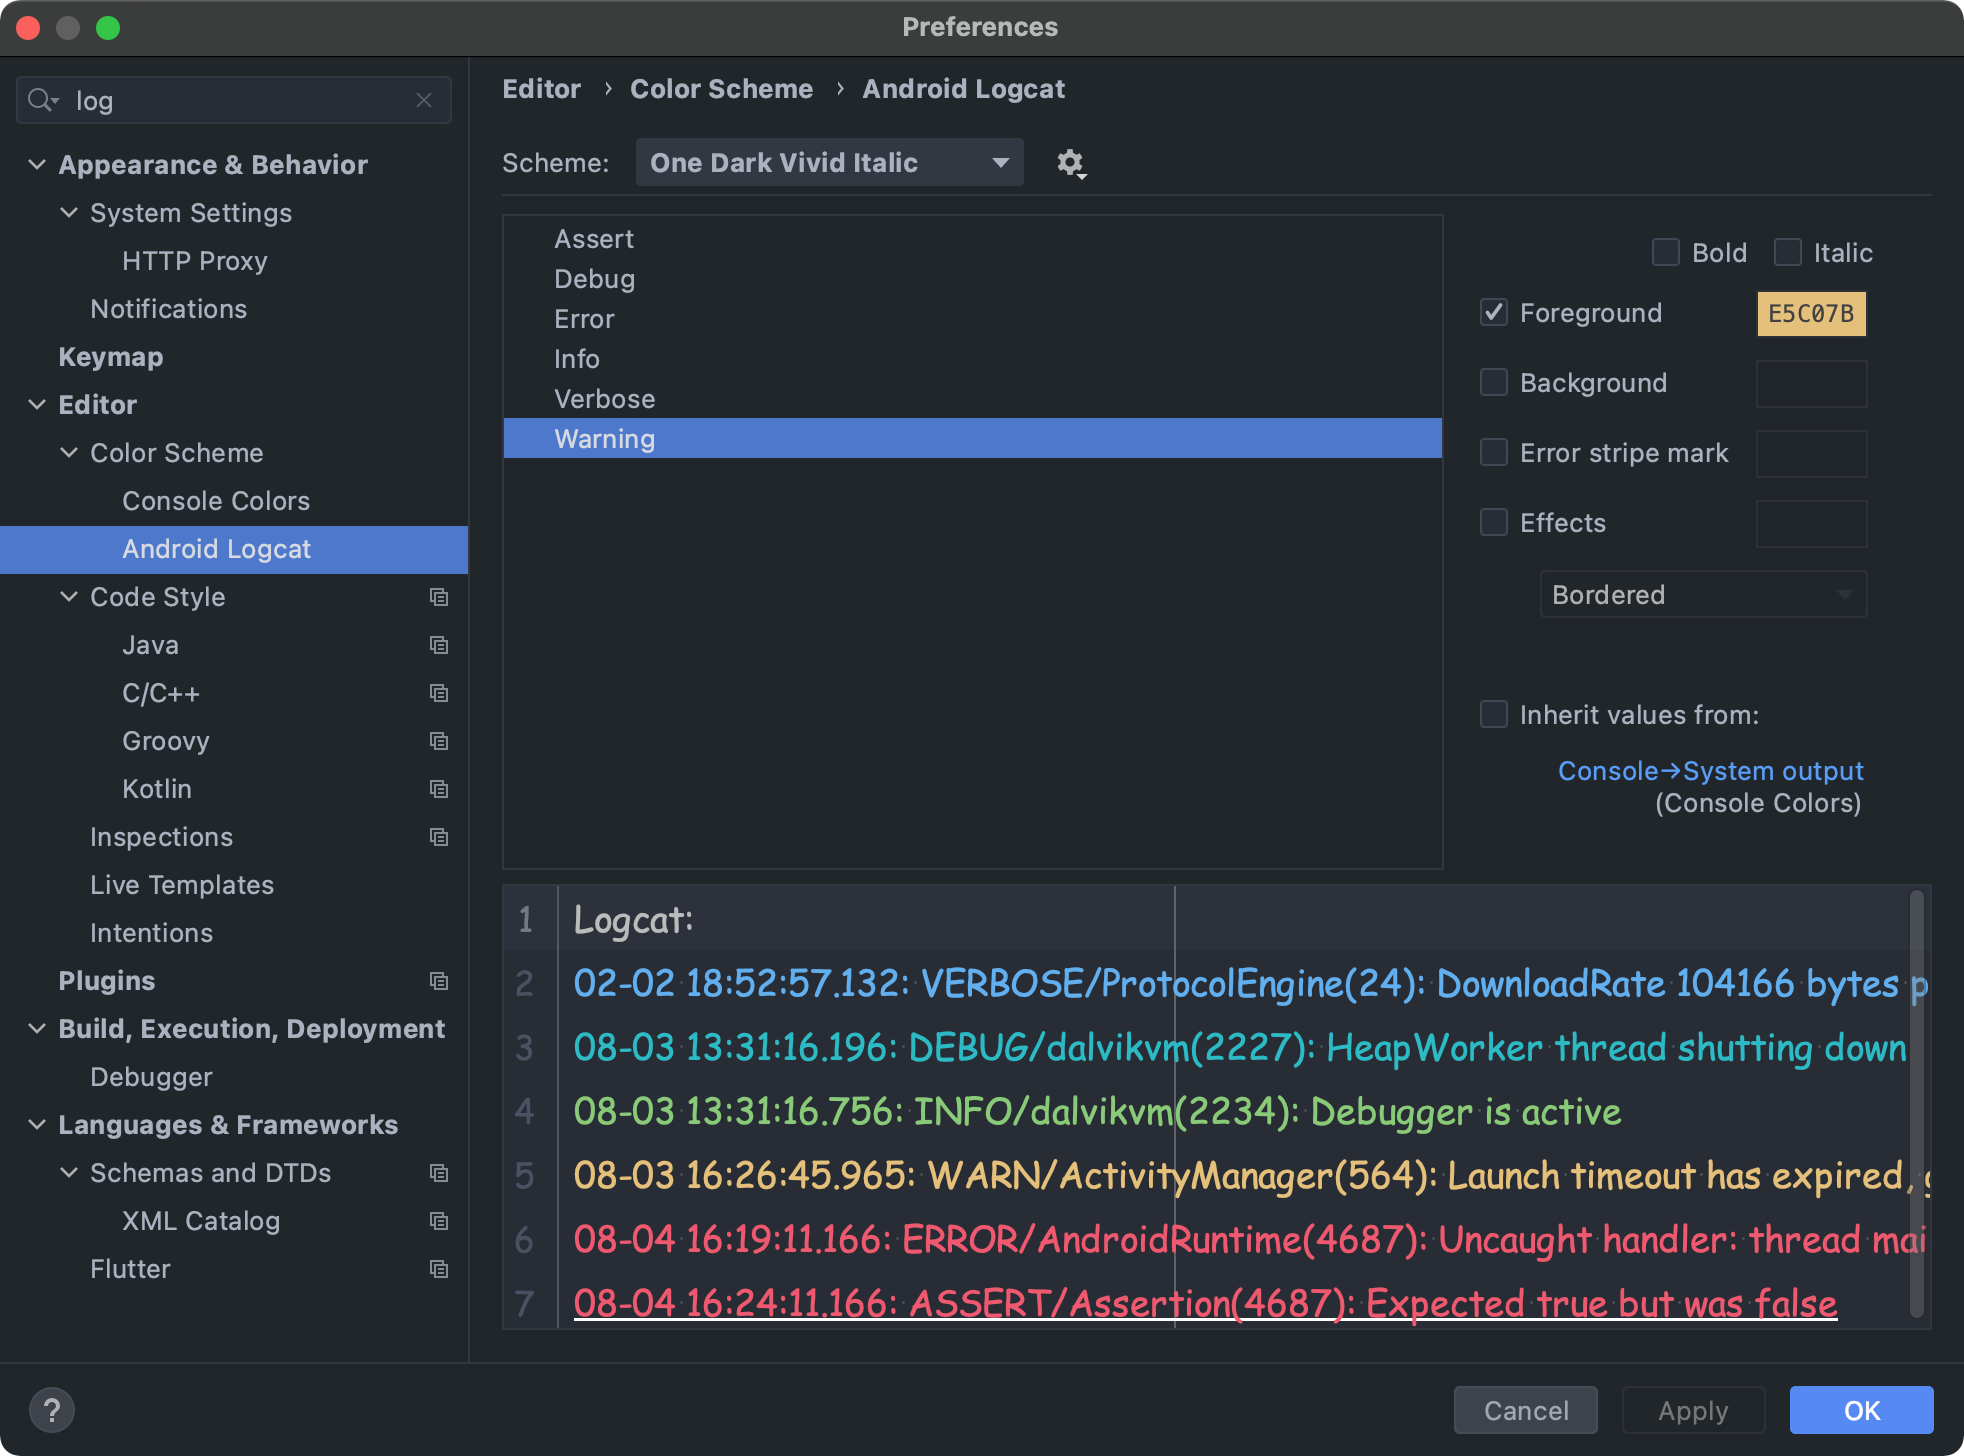Click the copy icon next to Plugins
Image resolution: width=1964 pixels, height=1456 pixels.
[x=438, y=981]
